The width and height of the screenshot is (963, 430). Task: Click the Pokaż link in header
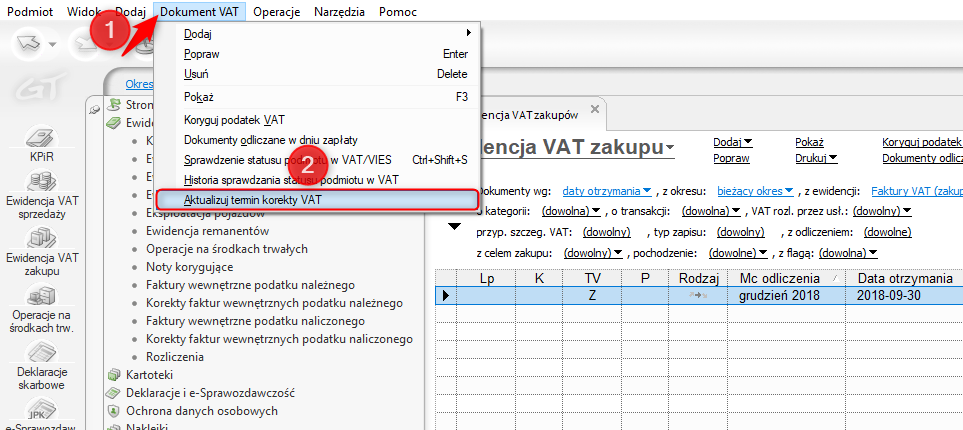pos(809,142)
